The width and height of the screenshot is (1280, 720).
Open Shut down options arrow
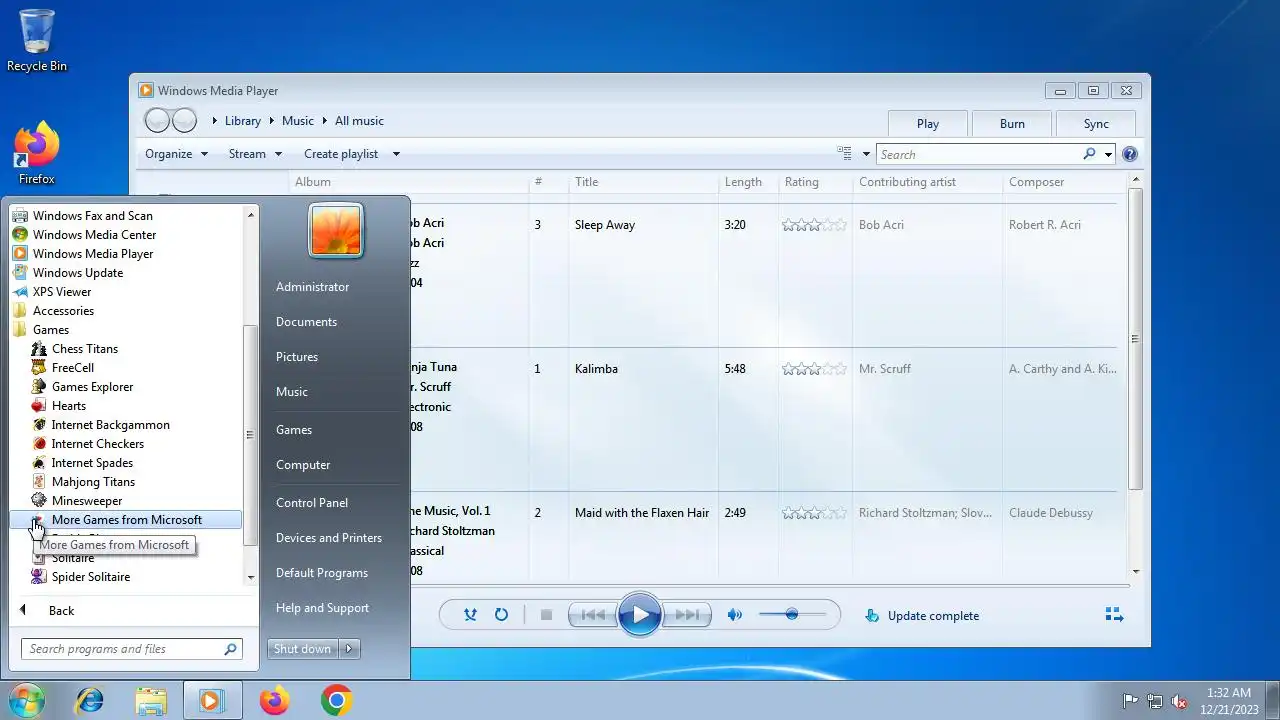pos(349,649)
